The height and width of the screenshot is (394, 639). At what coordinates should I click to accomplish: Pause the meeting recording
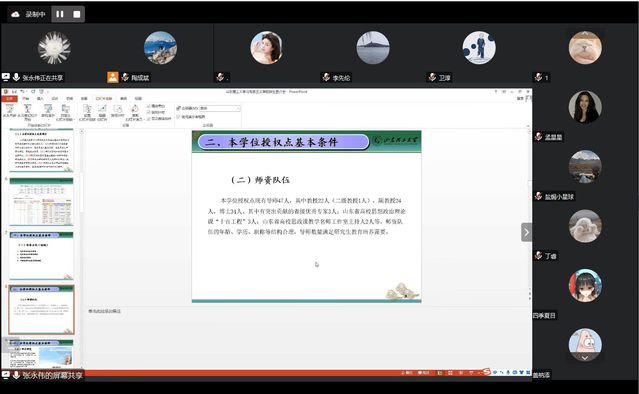click(59, 14)
